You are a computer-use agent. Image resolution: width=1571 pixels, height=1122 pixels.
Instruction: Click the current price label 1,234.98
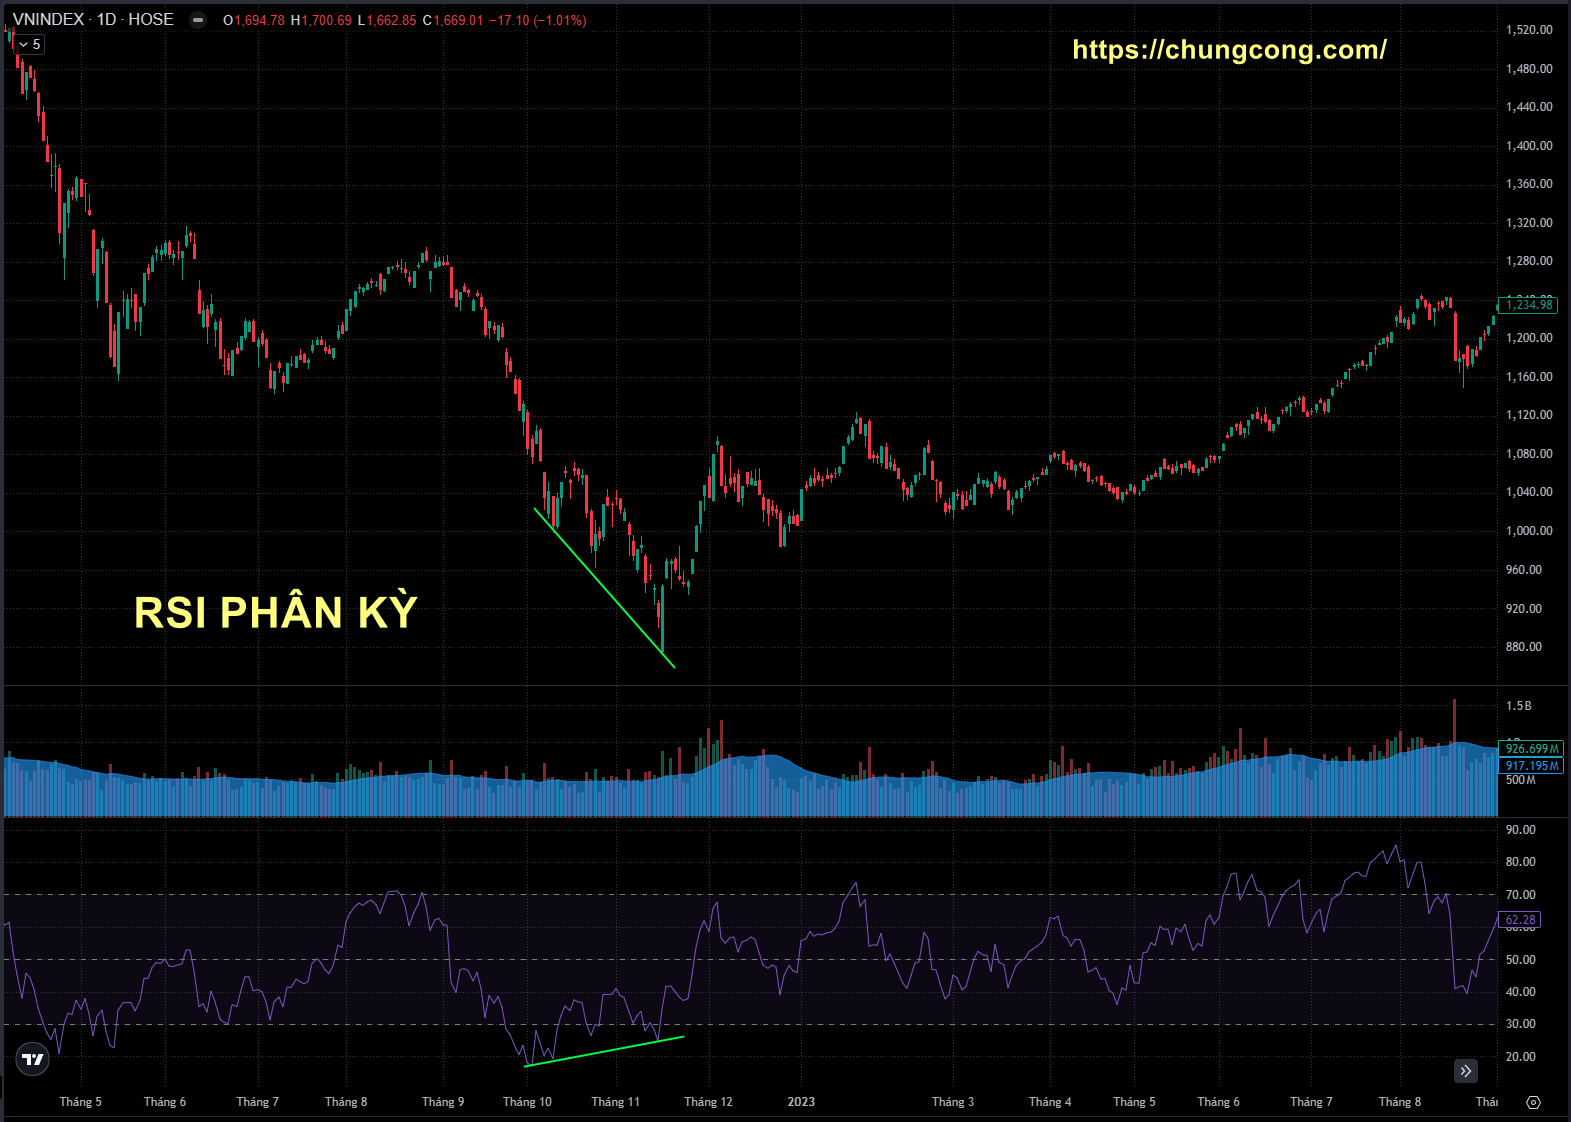coord(1529,305)
